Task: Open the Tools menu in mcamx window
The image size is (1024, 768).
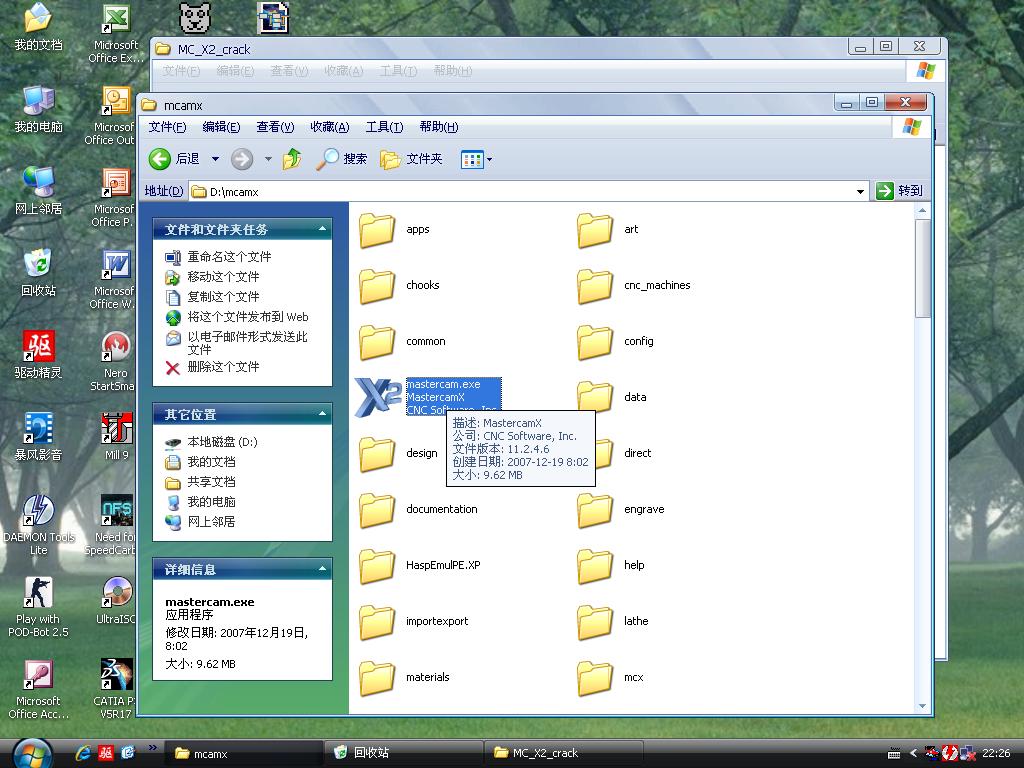Action: click(384, 127)
